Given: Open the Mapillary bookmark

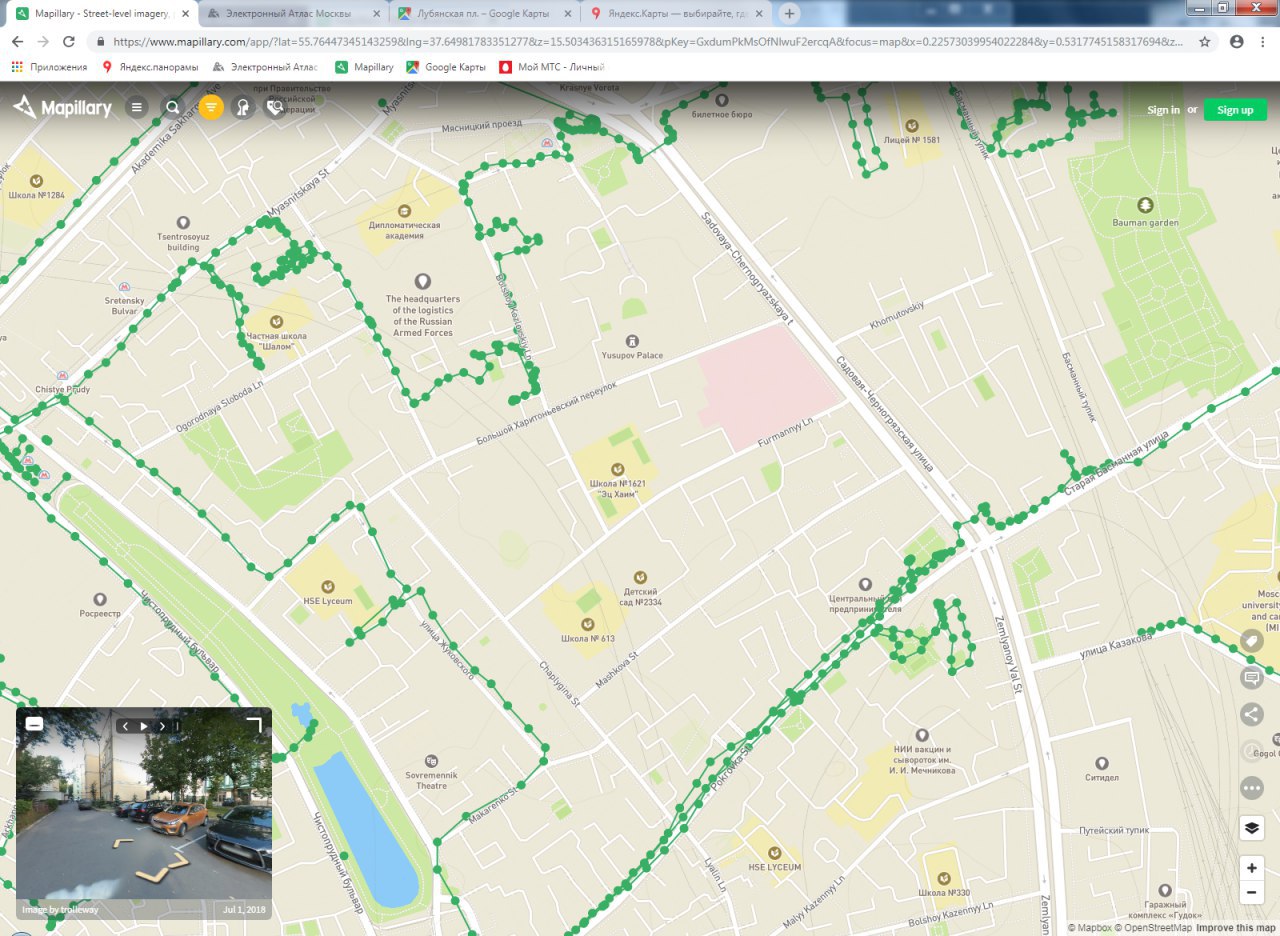Looking at the screenshot, I should (x=365, y=67).
